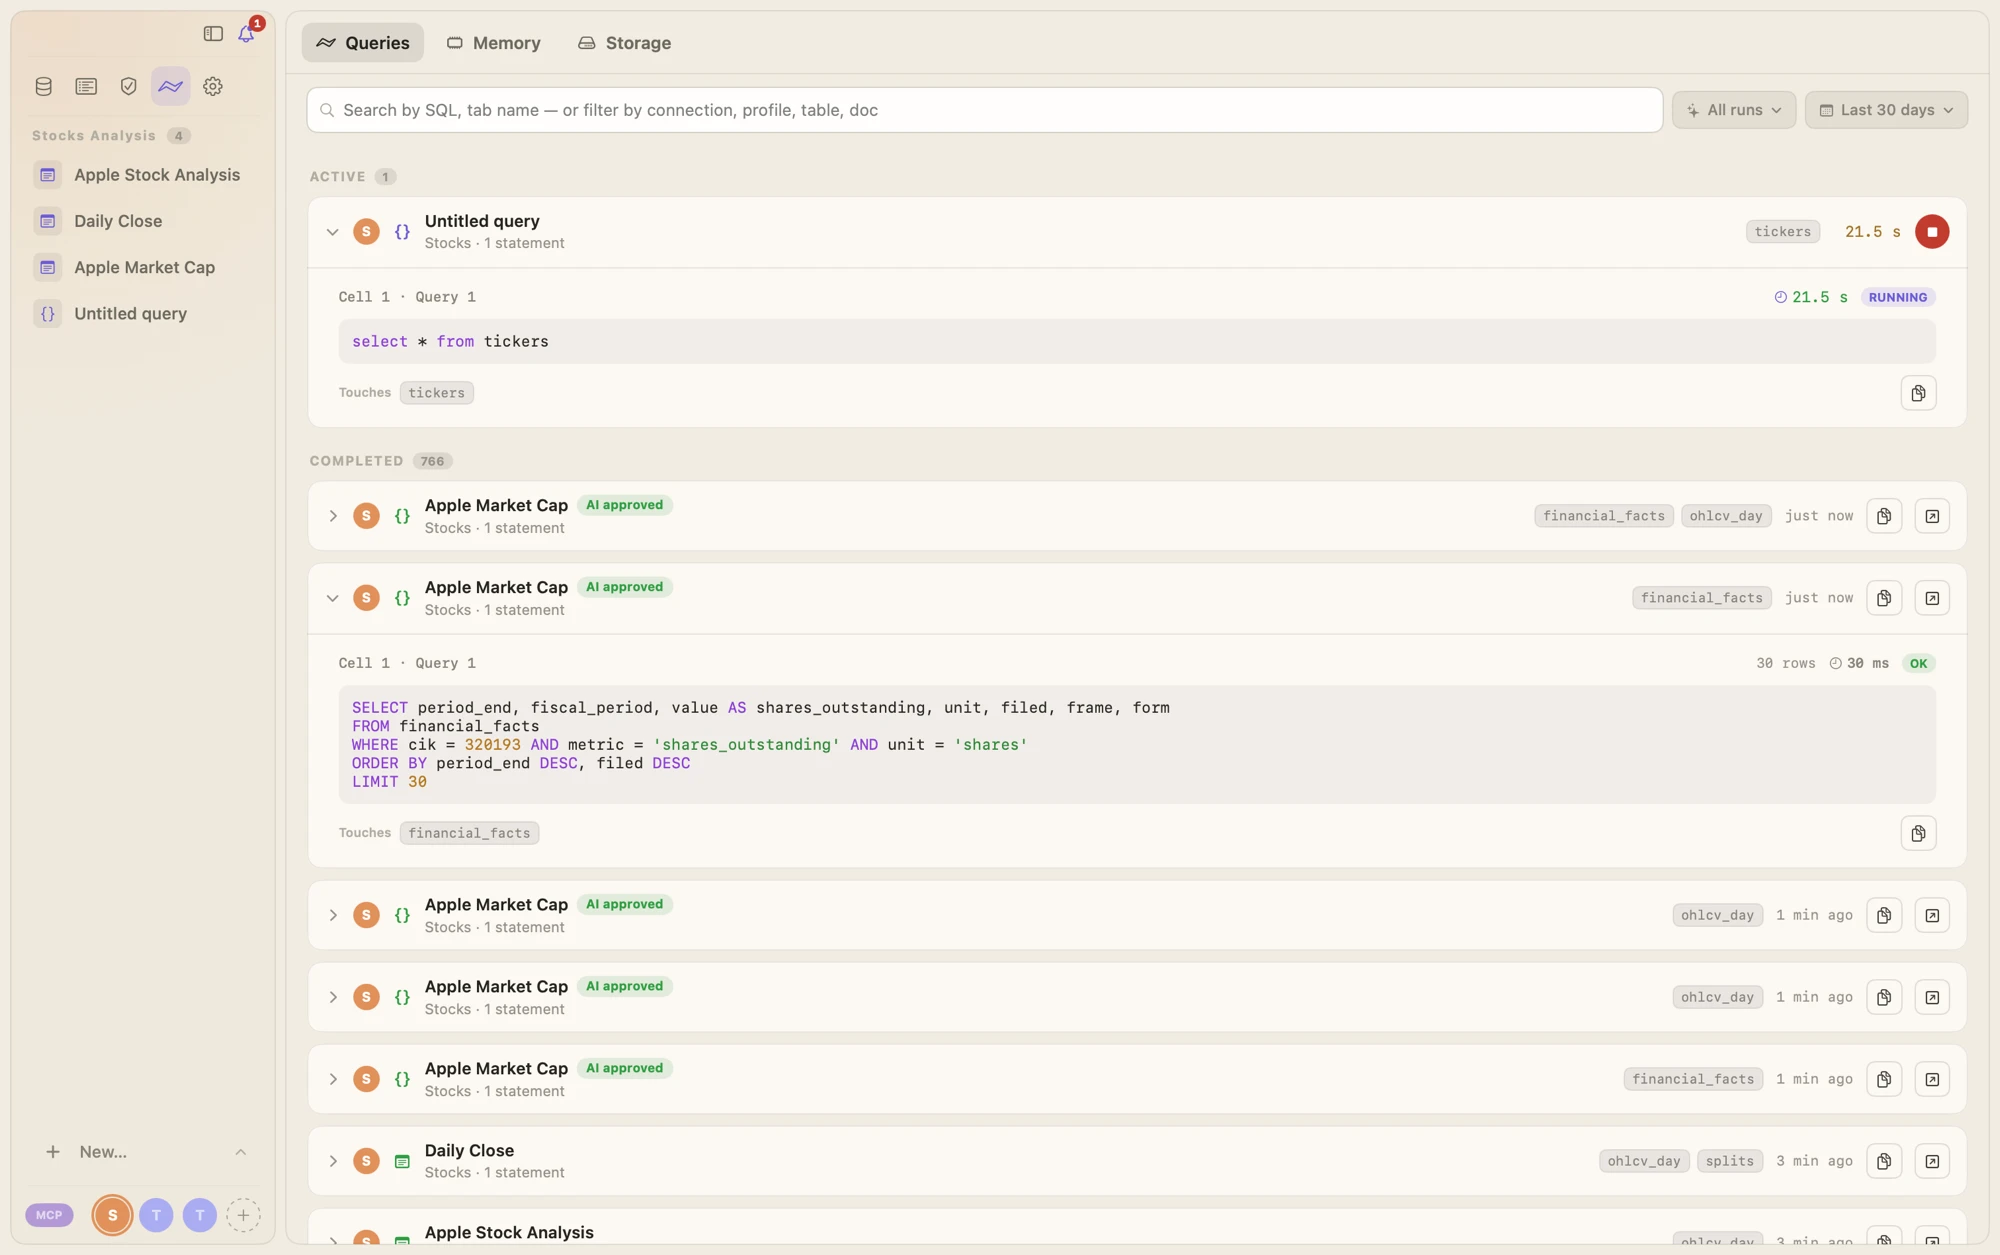Open Untitled query in sidebar
The height and width of the screenshot is (1255, 2000).
coord(143,314)
